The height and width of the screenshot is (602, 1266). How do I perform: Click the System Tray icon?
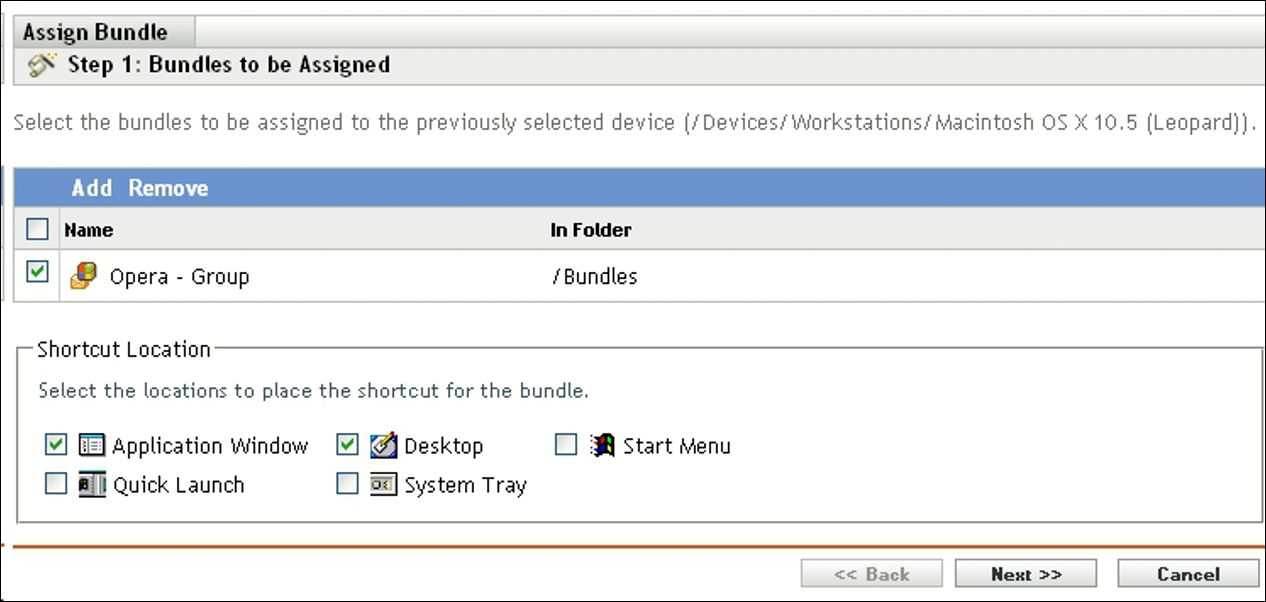pyautogui.click(x=384, y=485)
